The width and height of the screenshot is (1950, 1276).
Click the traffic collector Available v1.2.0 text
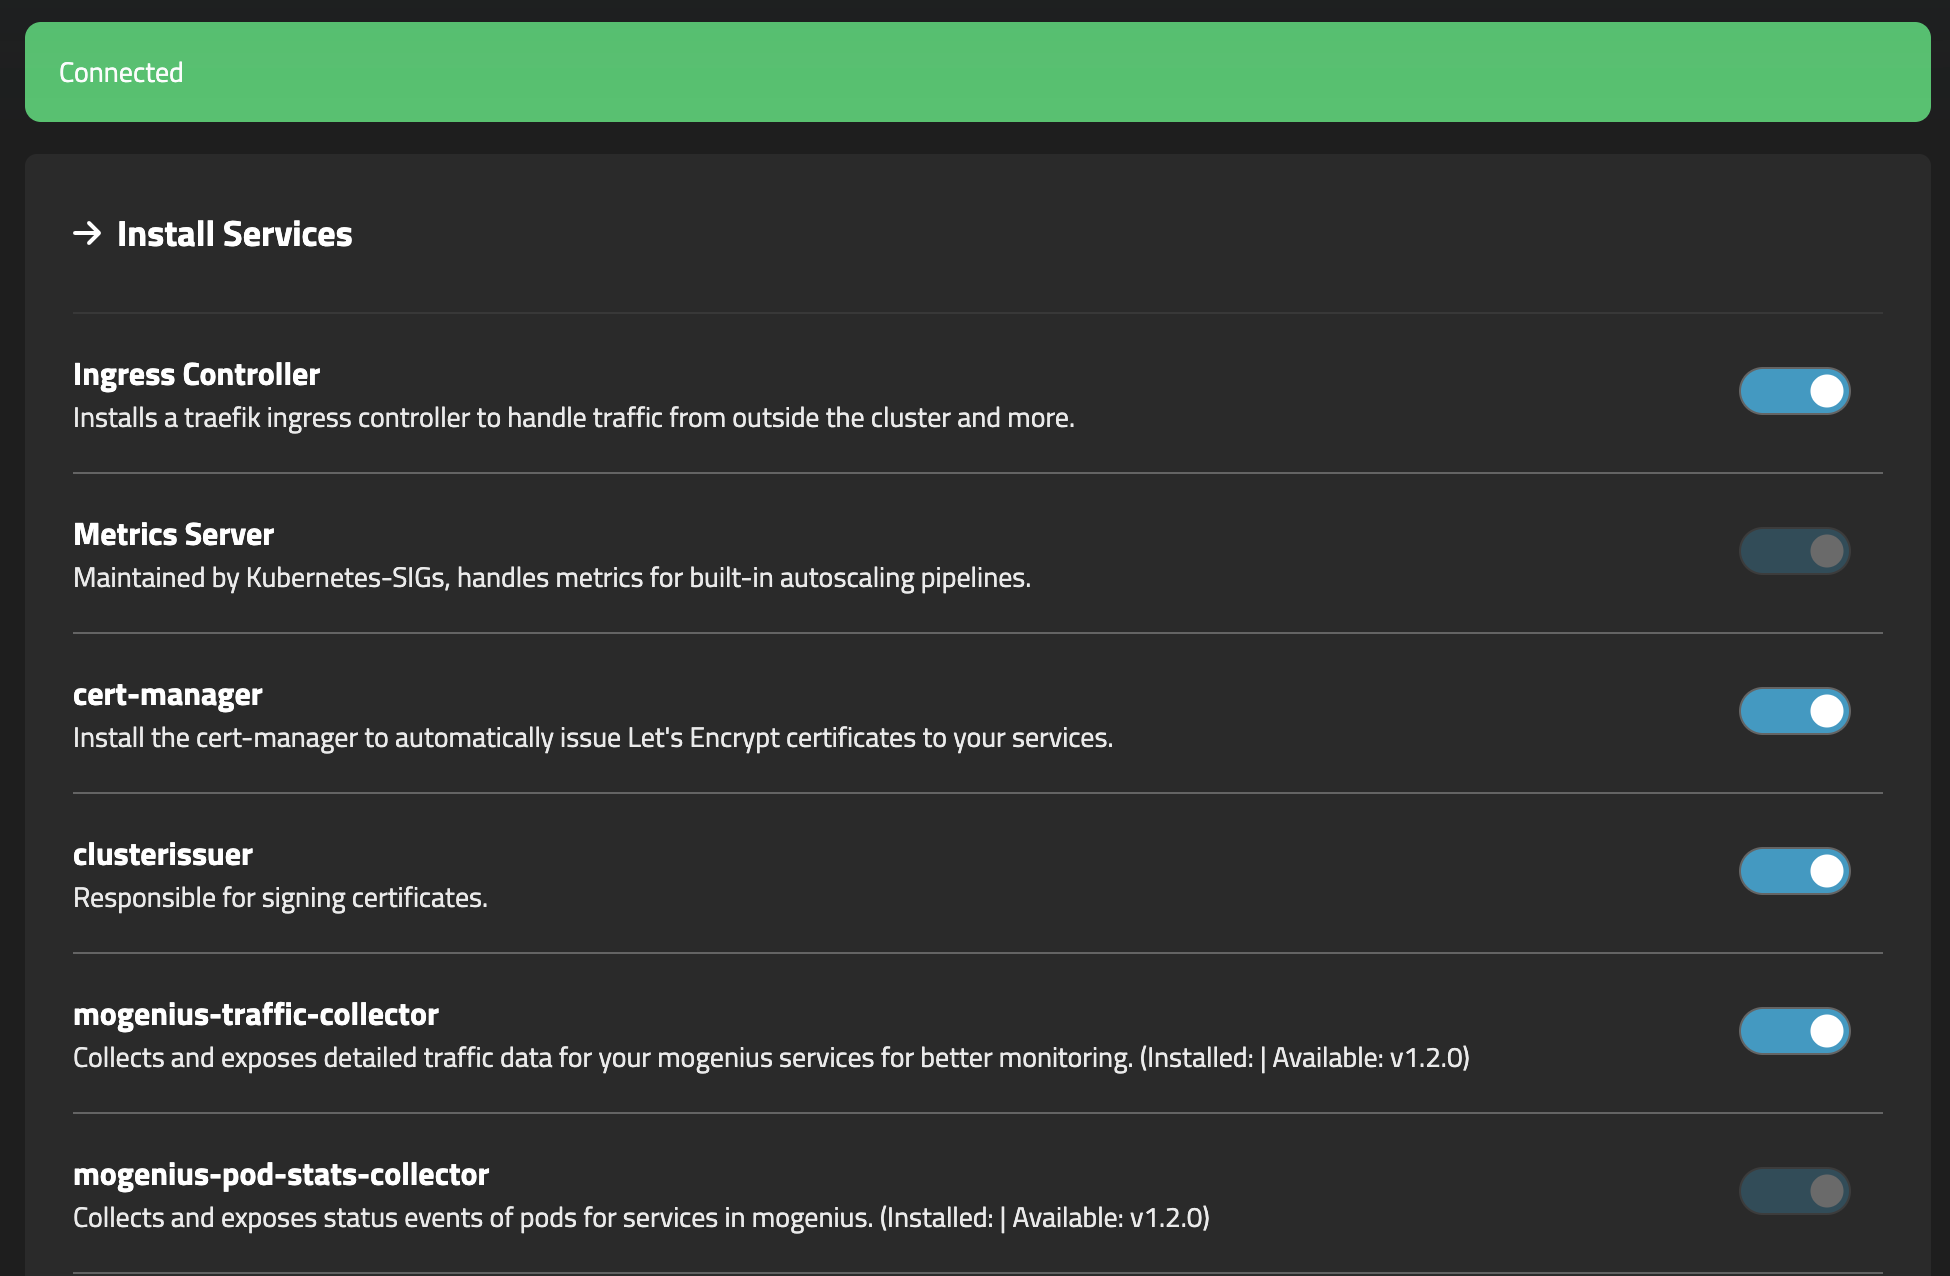[x=1368, y=1058]
